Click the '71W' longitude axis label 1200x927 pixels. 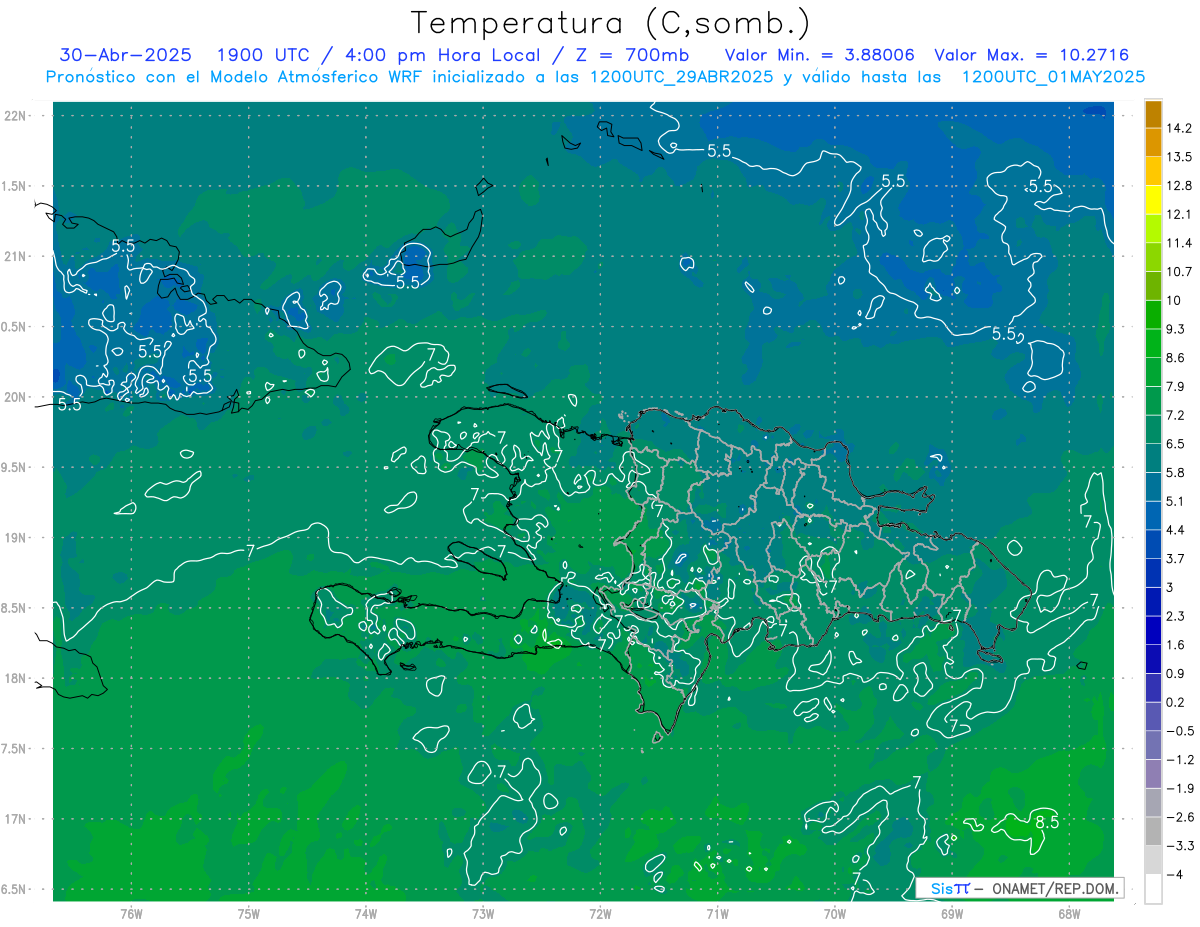tap(717, 913)
